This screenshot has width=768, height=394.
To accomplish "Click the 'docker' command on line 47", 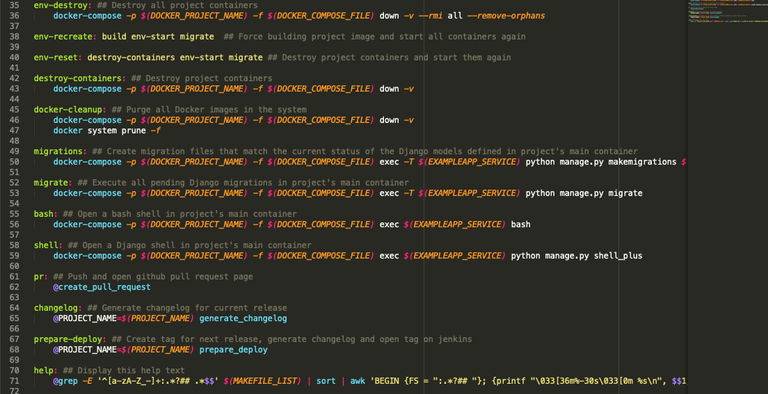I will pos(68,131).
